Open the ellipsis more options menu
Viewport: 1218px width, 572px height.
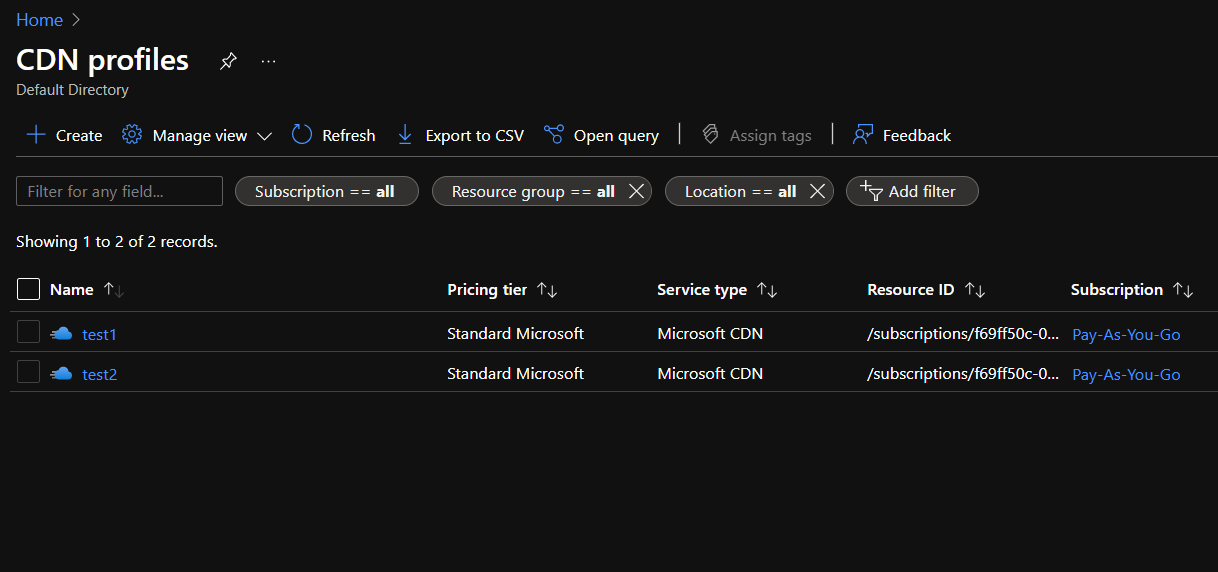(x=268, y=61)
